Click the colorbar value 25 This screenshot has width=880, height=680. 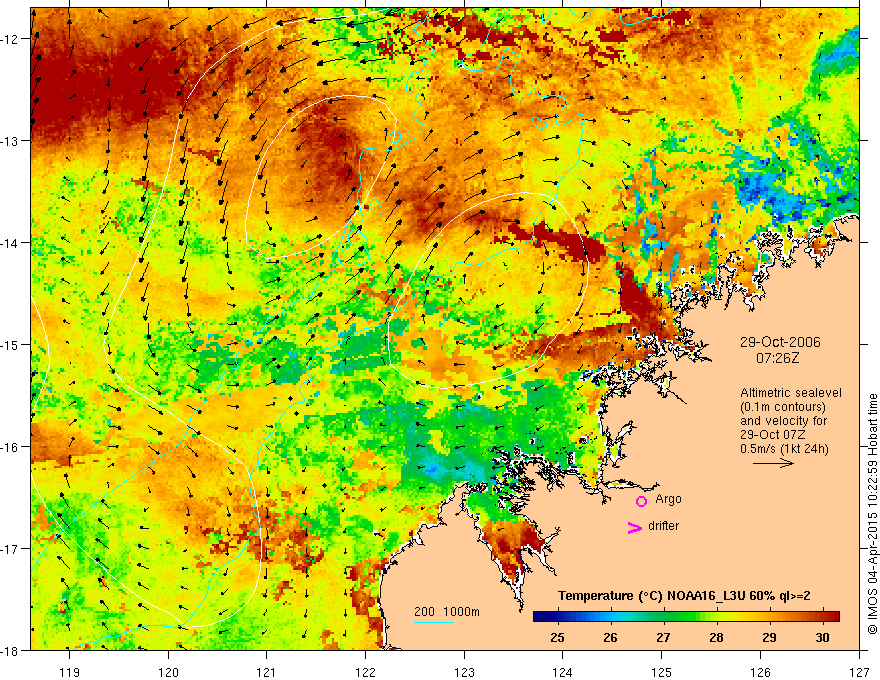click(x=557, y=637)
